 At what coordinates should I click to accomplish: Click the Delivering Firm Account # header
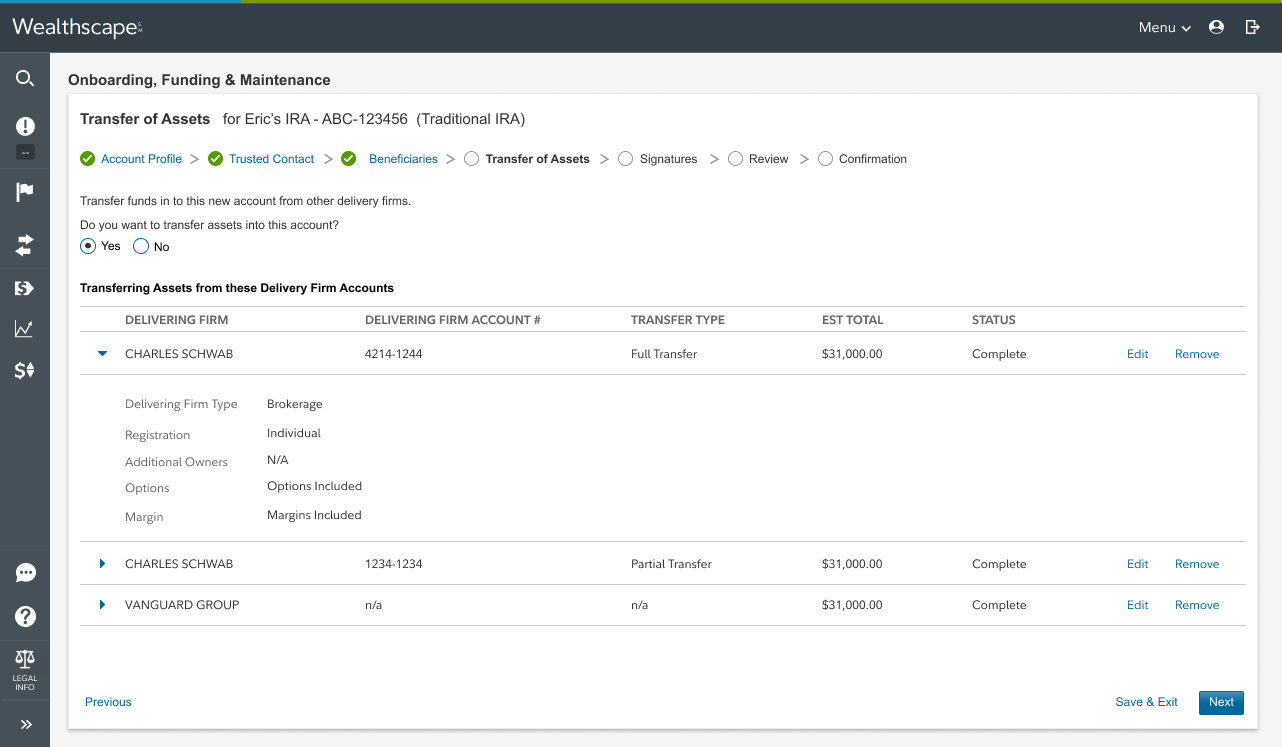click(x=453, y=320)
